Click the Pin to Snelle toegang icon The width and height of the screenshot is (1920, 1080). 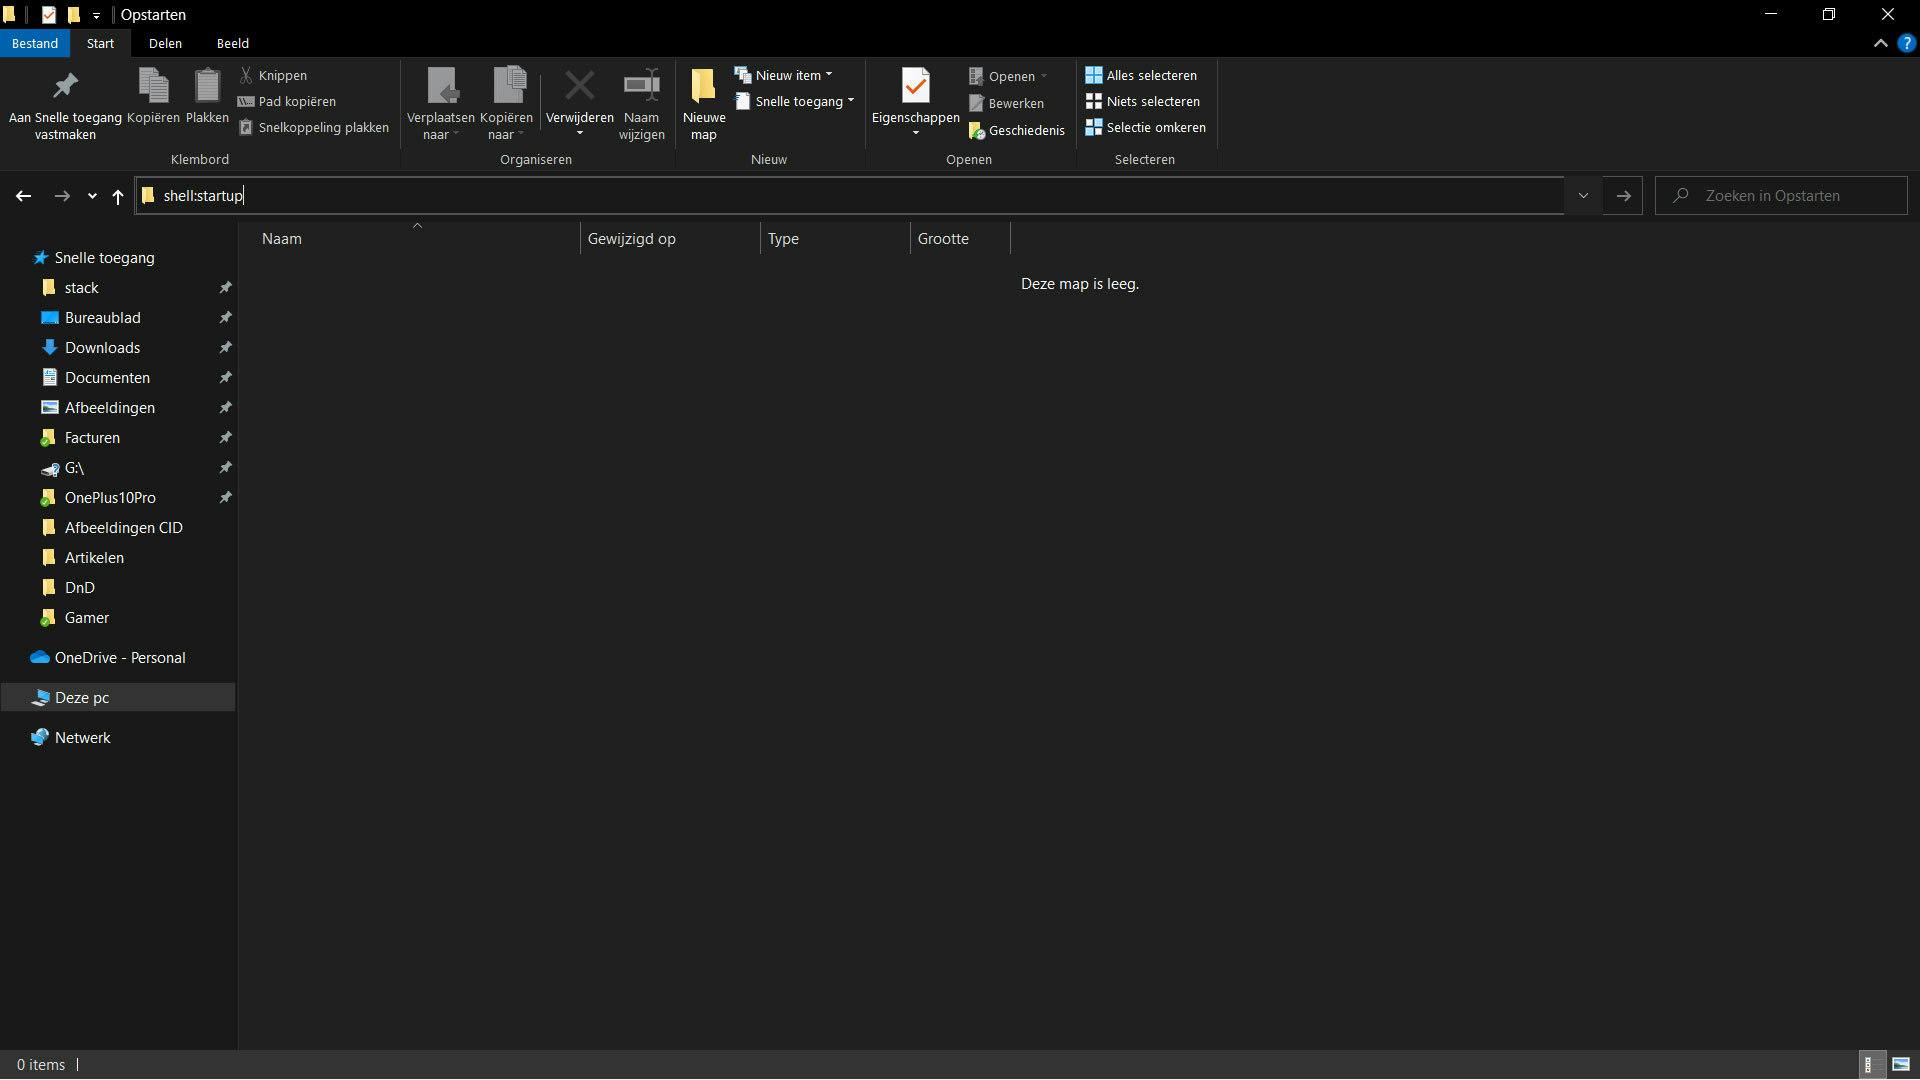click(65, 87)
